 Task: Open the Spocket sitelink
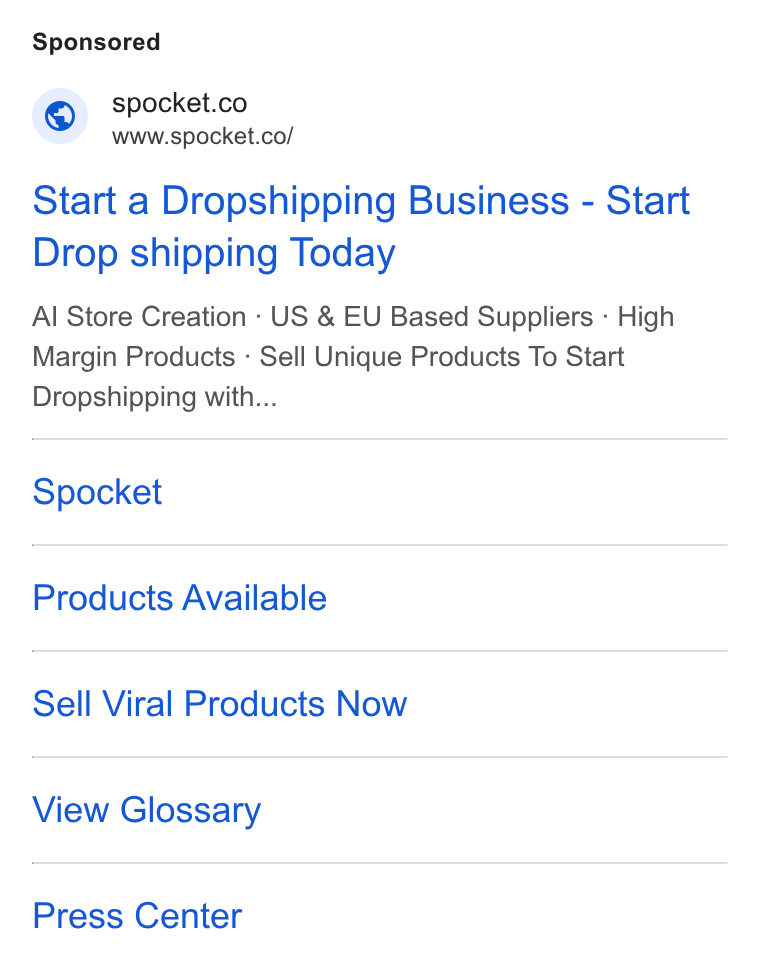(x=97, y=492)
